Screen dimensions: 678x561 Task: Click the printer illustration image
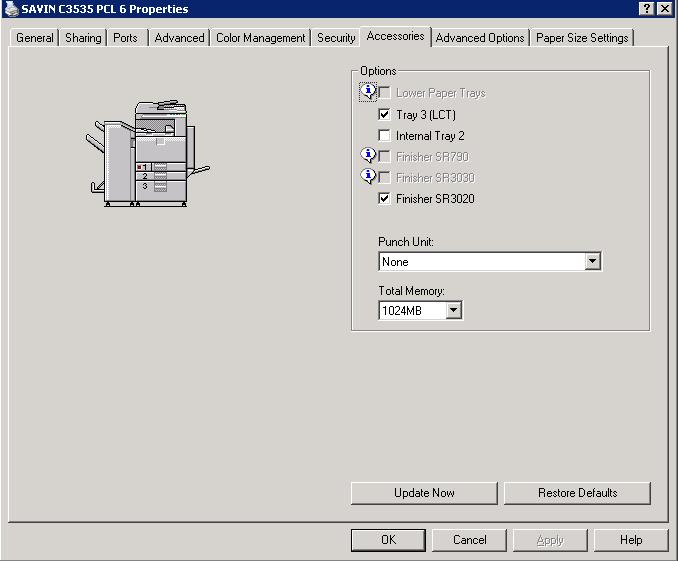(x=147, y=154)
